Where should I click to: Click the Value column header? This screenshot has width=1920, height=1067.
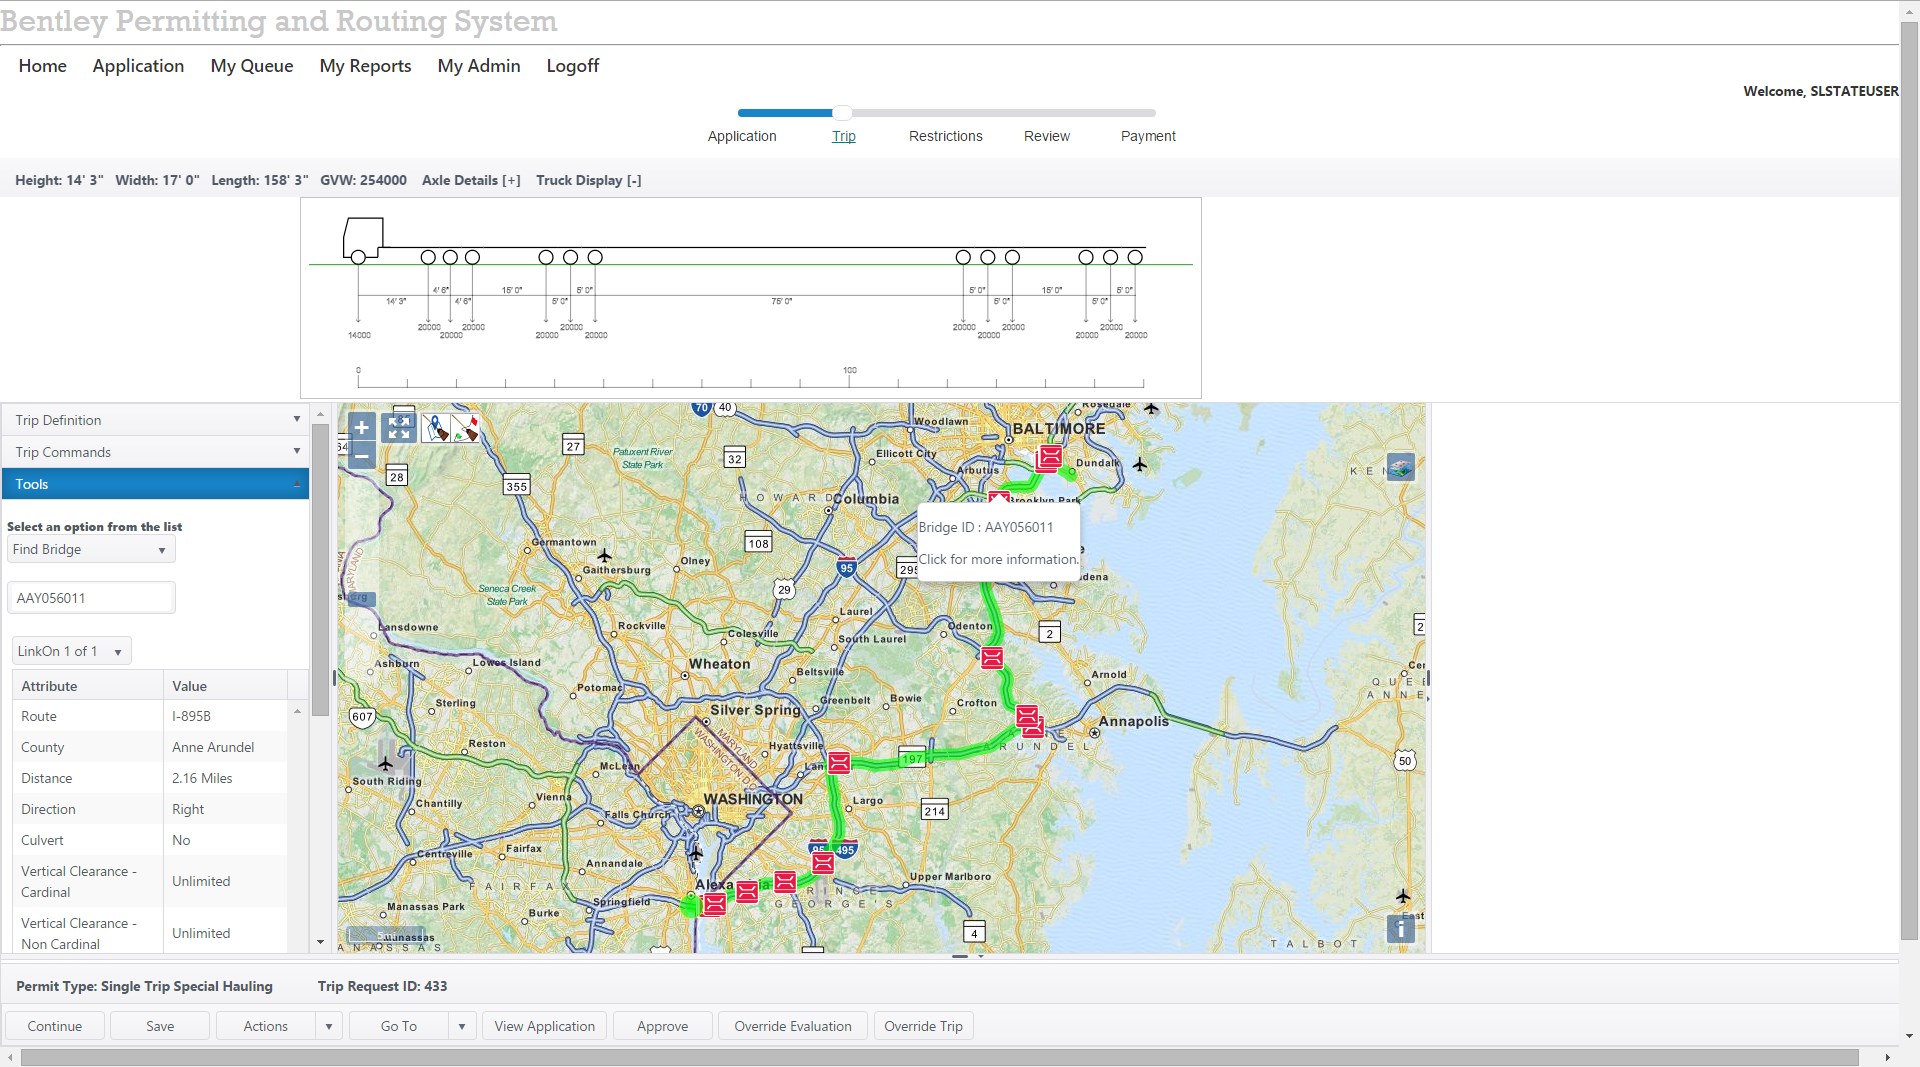coord(226,686)
